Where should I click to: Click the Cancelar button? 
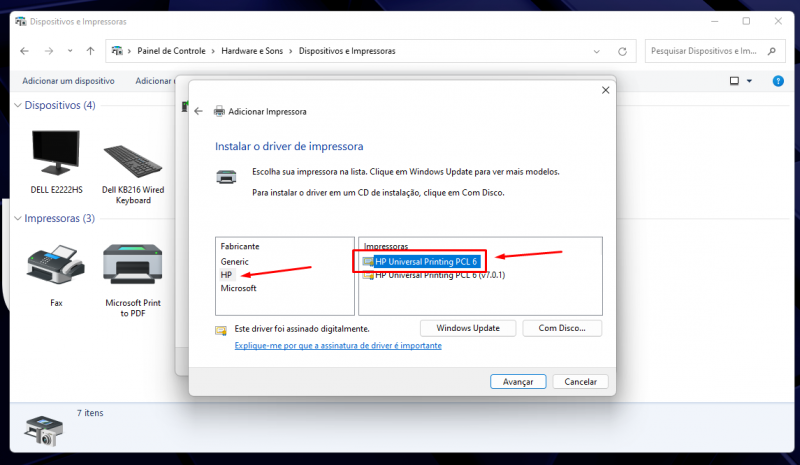[580, 382]
